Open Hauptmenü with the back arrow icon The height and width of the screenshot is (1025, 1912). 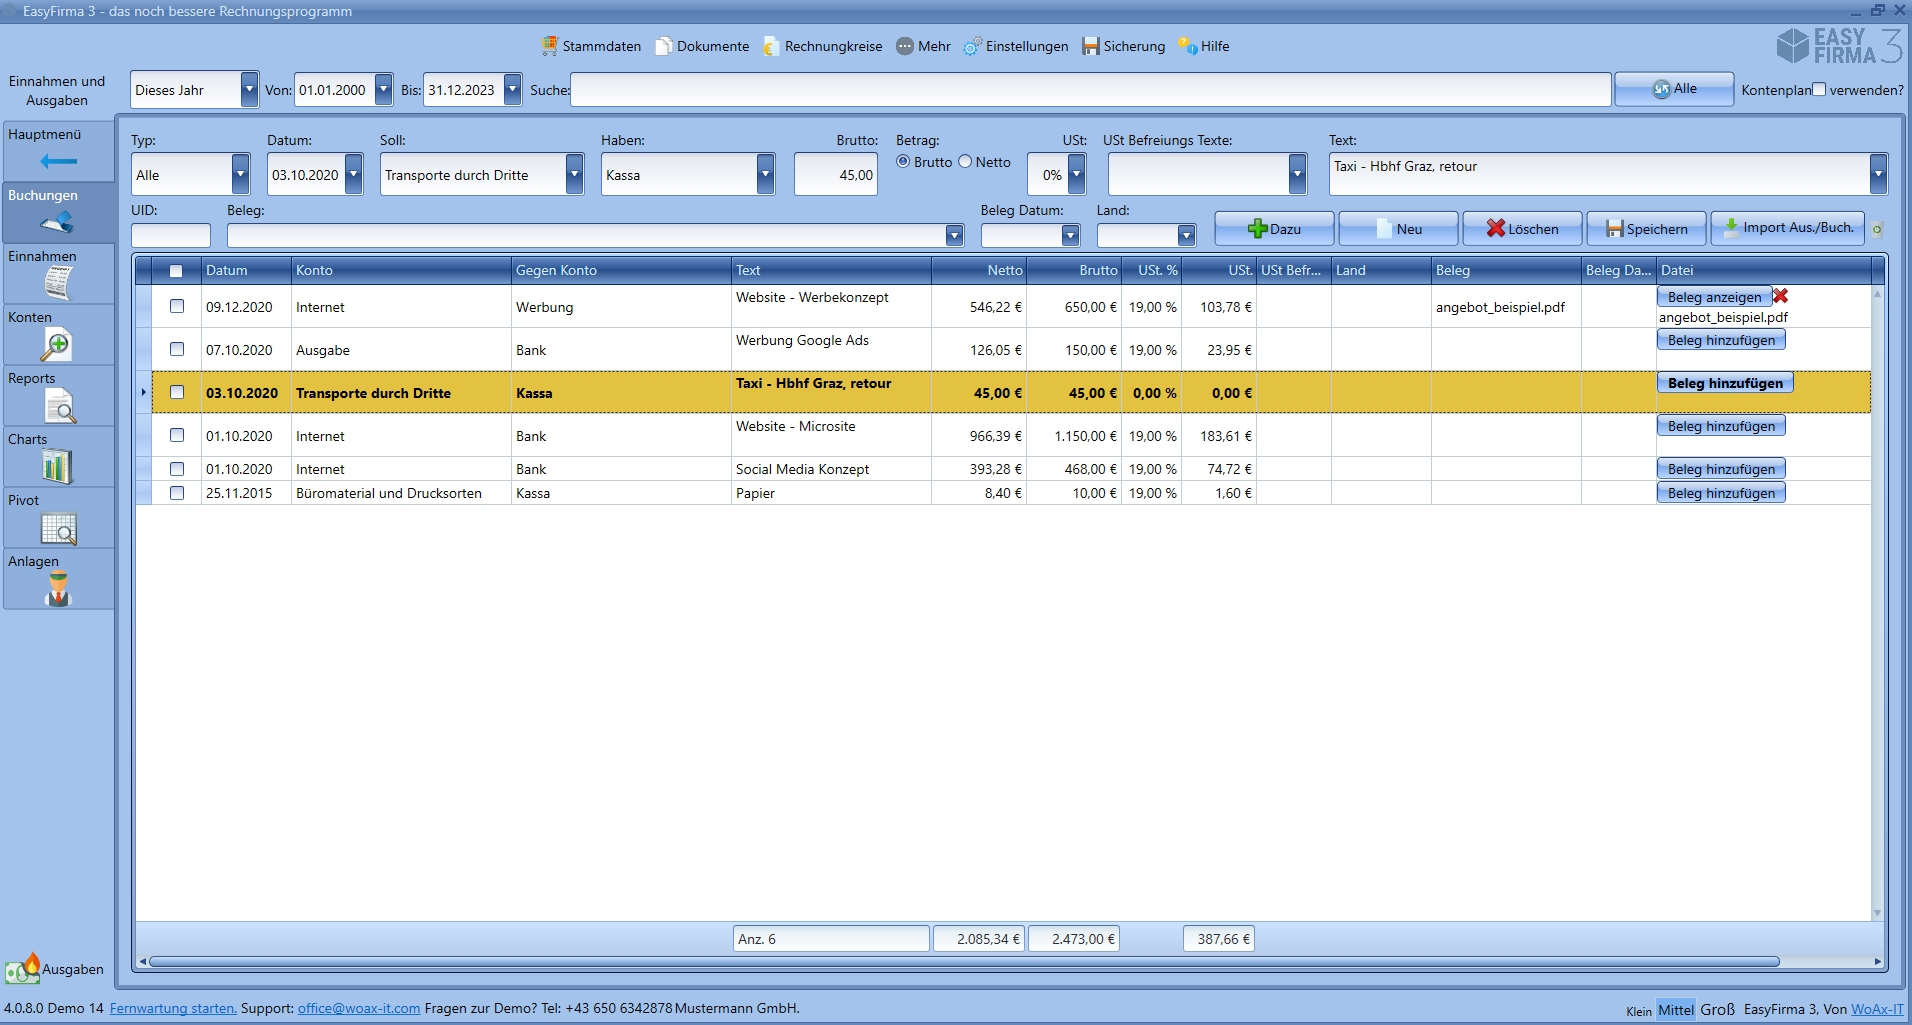coord(58,161)
